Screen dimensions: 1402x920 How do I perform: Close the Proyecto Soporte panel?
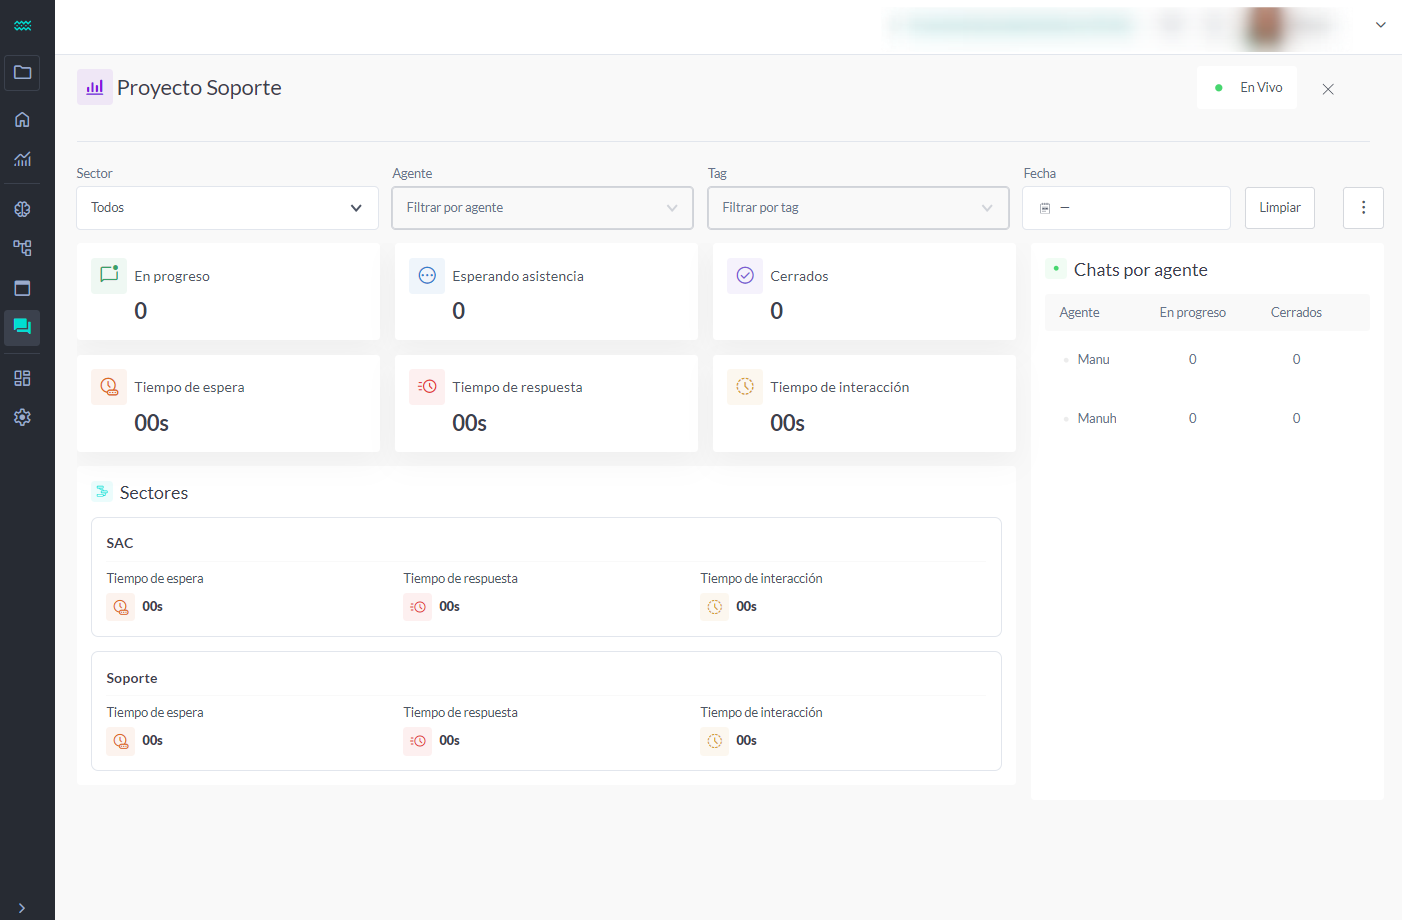click(x=1328, y=89)
